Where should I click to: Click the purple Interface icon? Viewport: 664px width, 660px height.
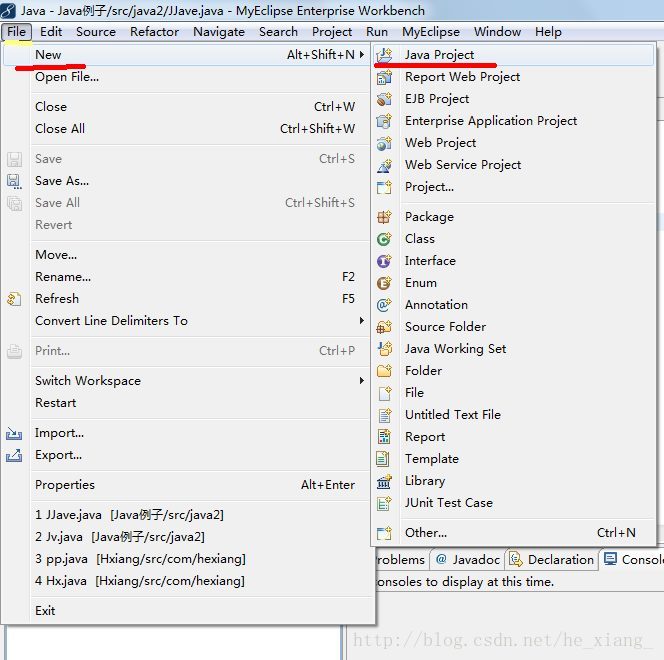[384, 261]
